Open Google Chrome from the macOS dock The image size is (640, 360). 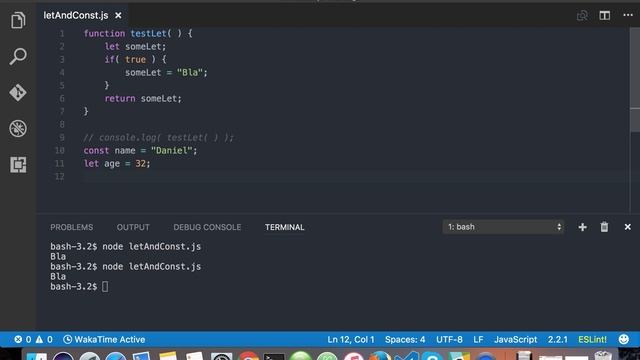(x=248, y=356)
